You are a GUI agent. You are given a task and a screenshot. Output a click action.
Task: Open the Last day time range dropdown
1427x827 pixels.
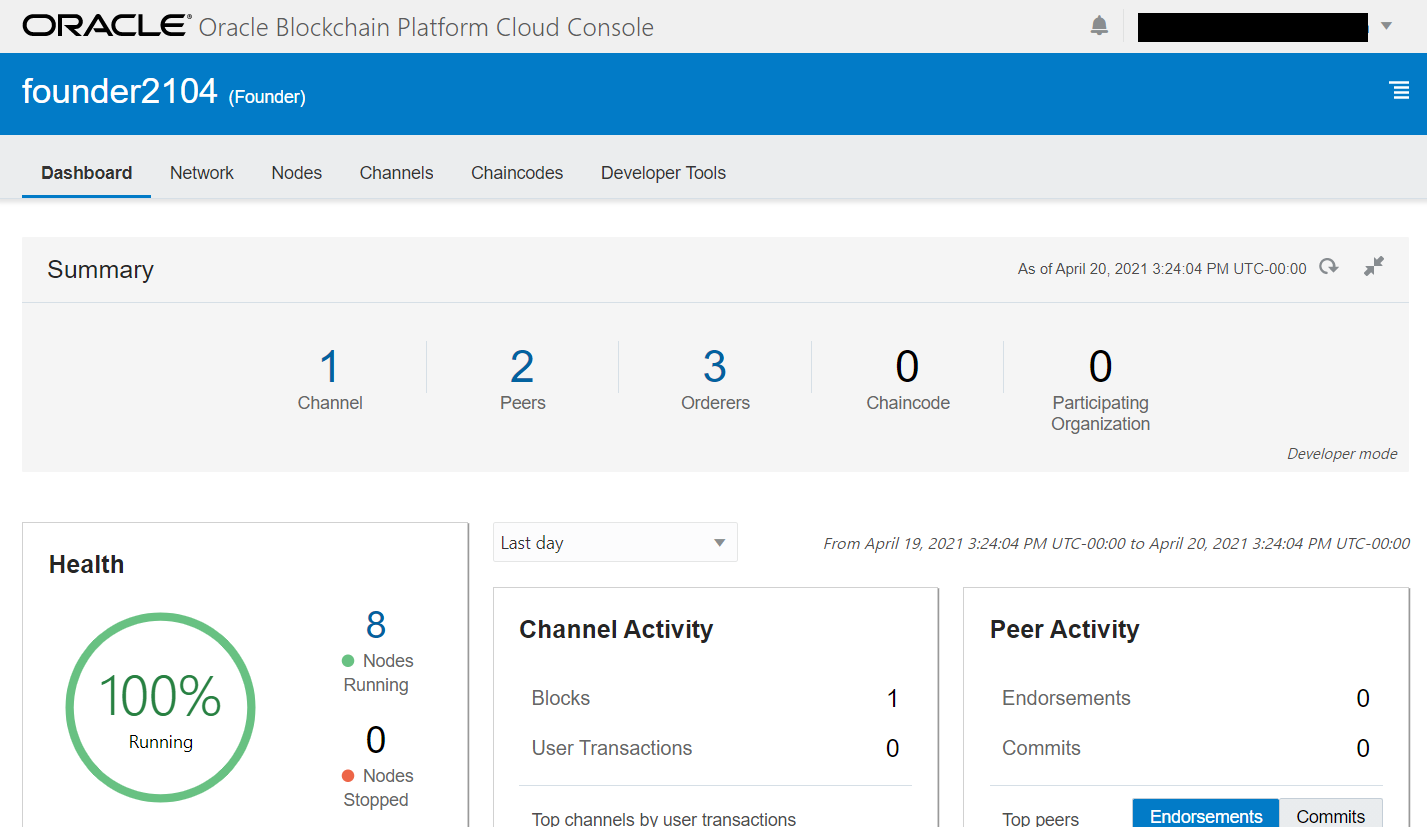(x=615, y=543)
